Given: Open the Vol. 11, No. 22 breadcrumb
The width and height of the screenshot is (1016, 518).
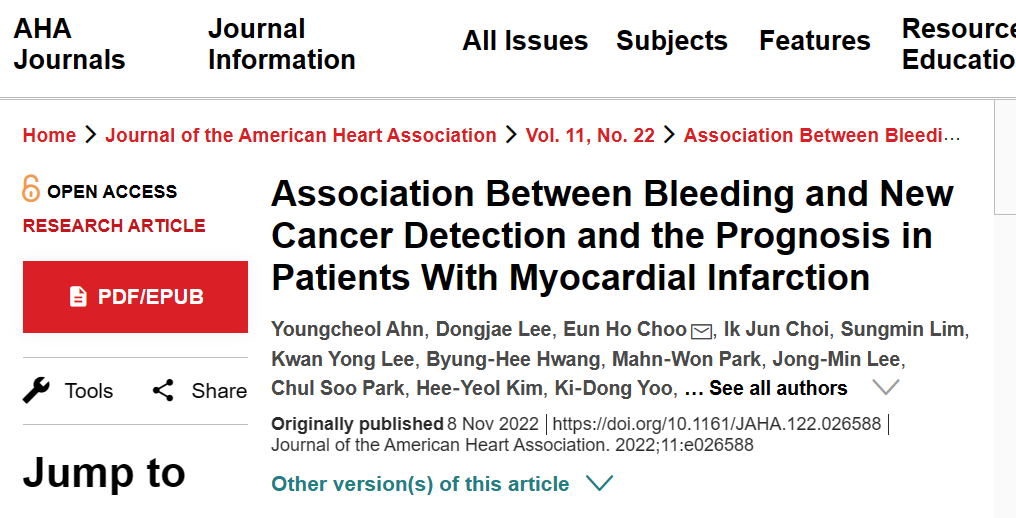Looking at the screenshot, I should click(x=590, y=135).
